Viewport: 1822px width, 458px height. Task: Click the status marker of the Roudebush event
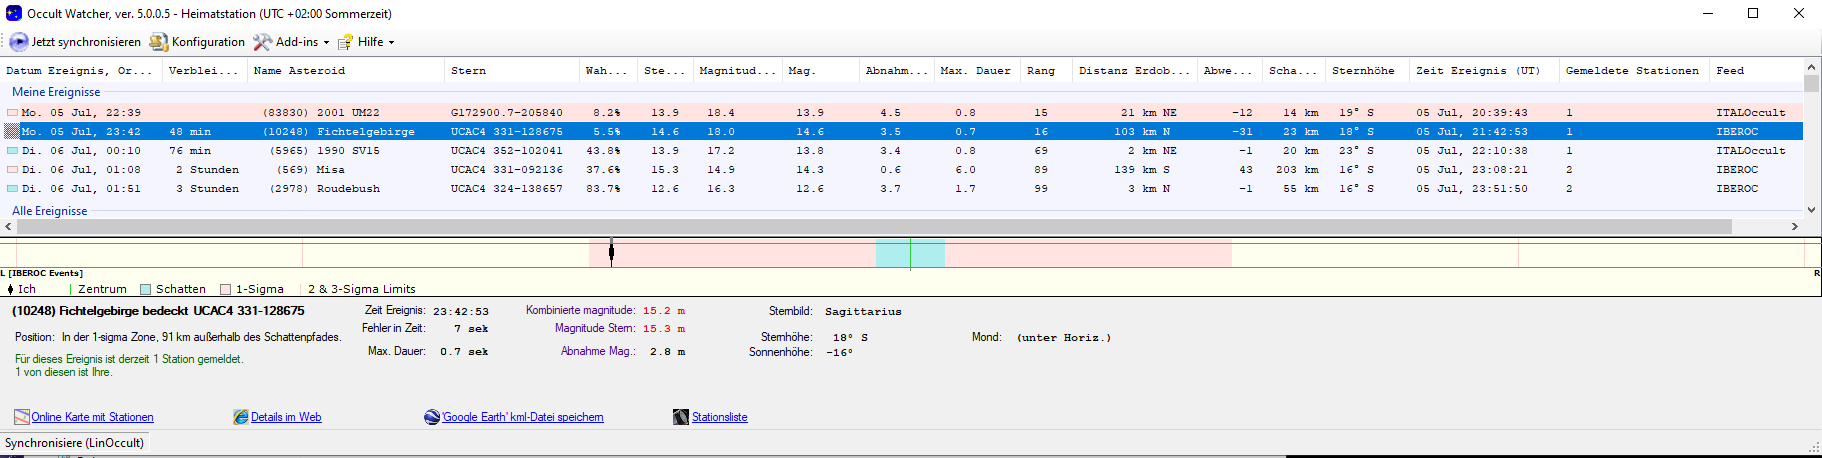(12, 189)
